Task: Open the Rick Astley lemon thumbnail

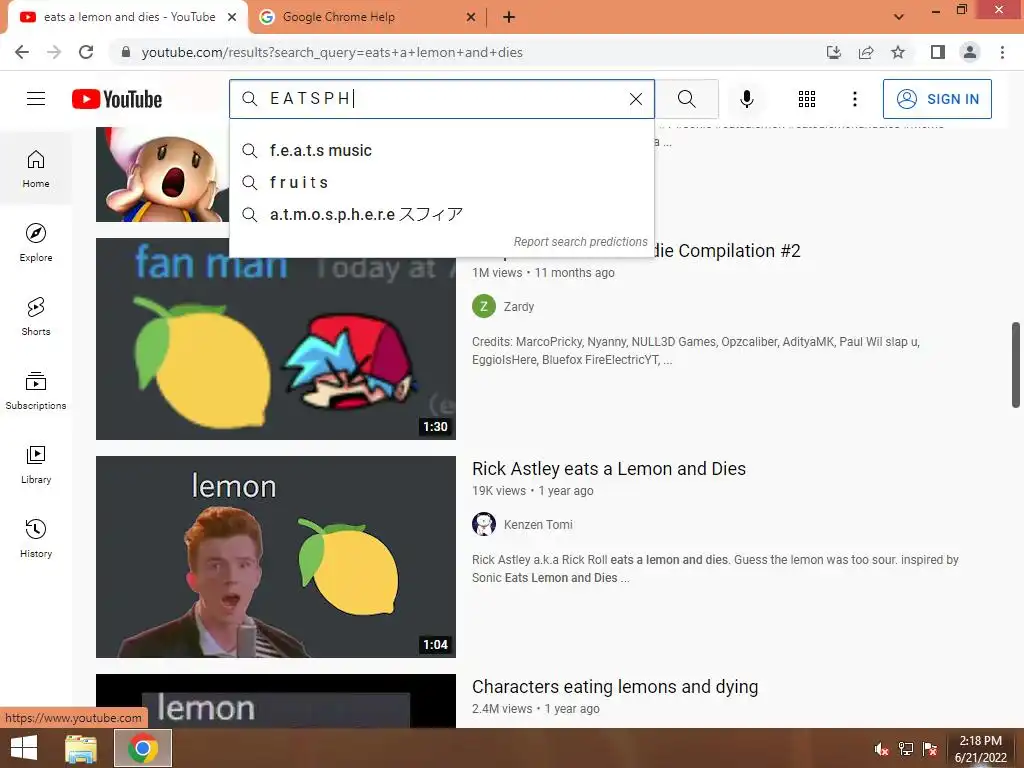Action: pos(276,556)
